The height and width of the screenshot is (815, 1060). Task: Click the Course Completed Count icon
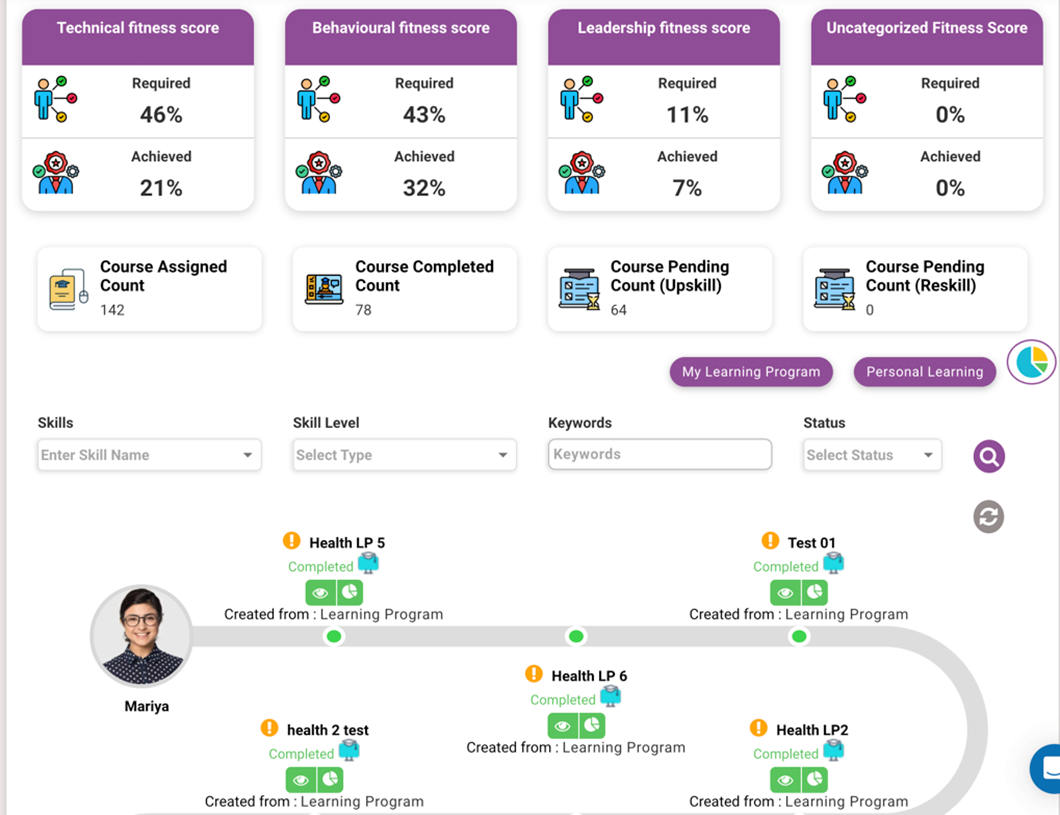tap(323, 288)
